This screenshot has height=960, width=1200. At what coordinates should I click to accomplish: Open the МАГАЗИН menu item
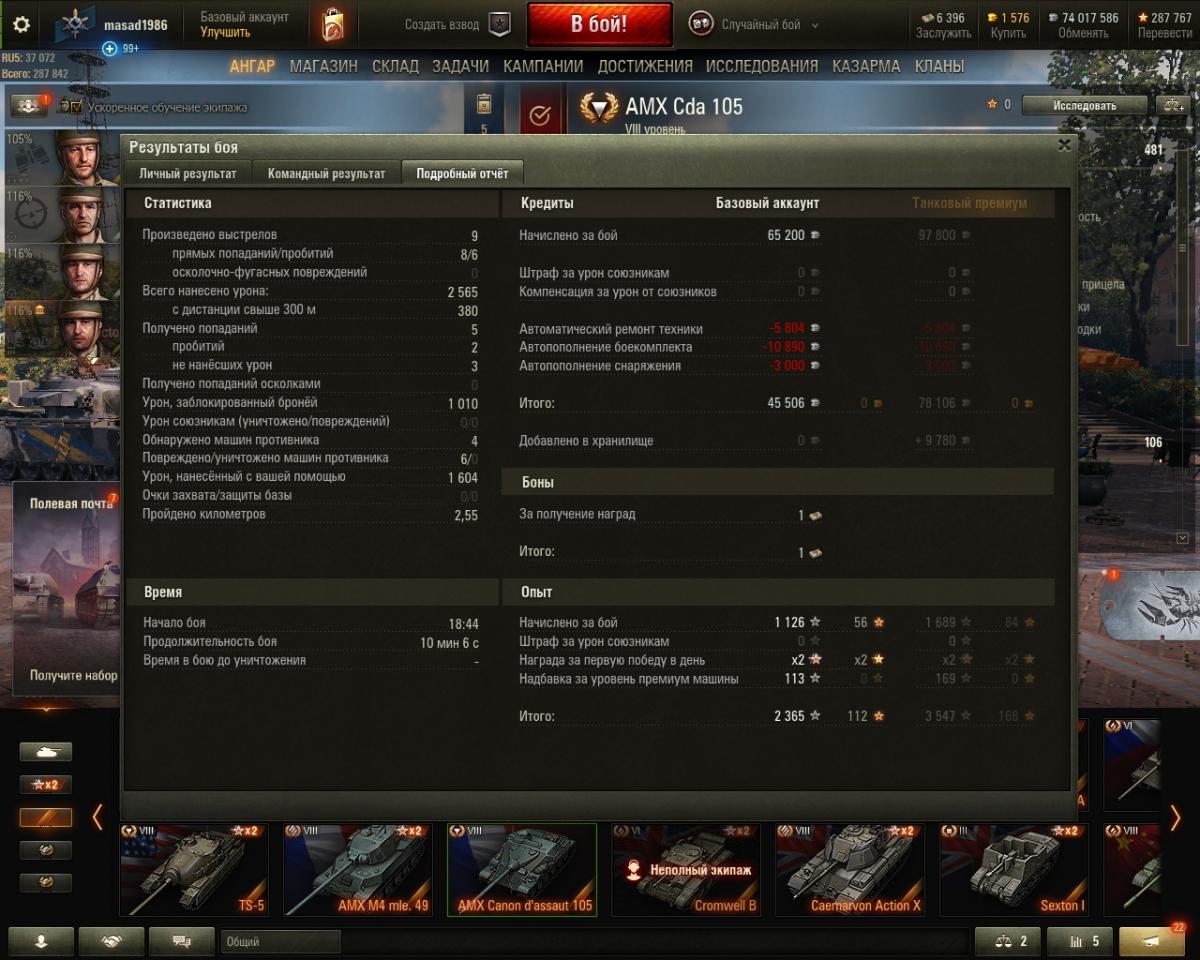point(324,66)
